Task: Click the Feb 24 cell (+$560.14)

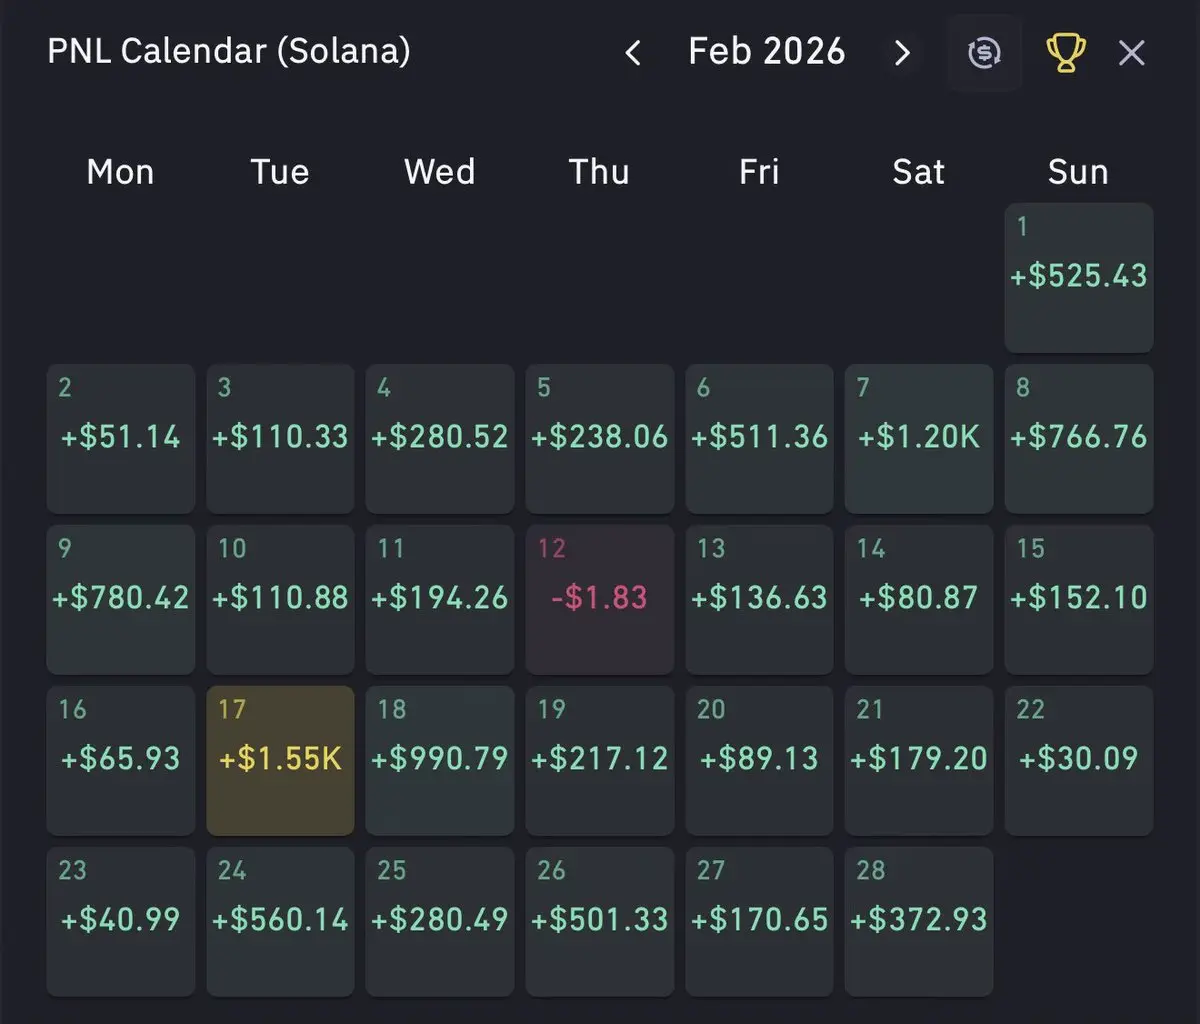Action: [280, 921]
